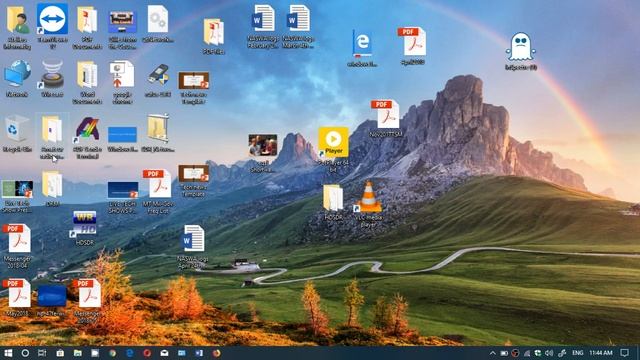Open the Mail app on taskbar

164,353
